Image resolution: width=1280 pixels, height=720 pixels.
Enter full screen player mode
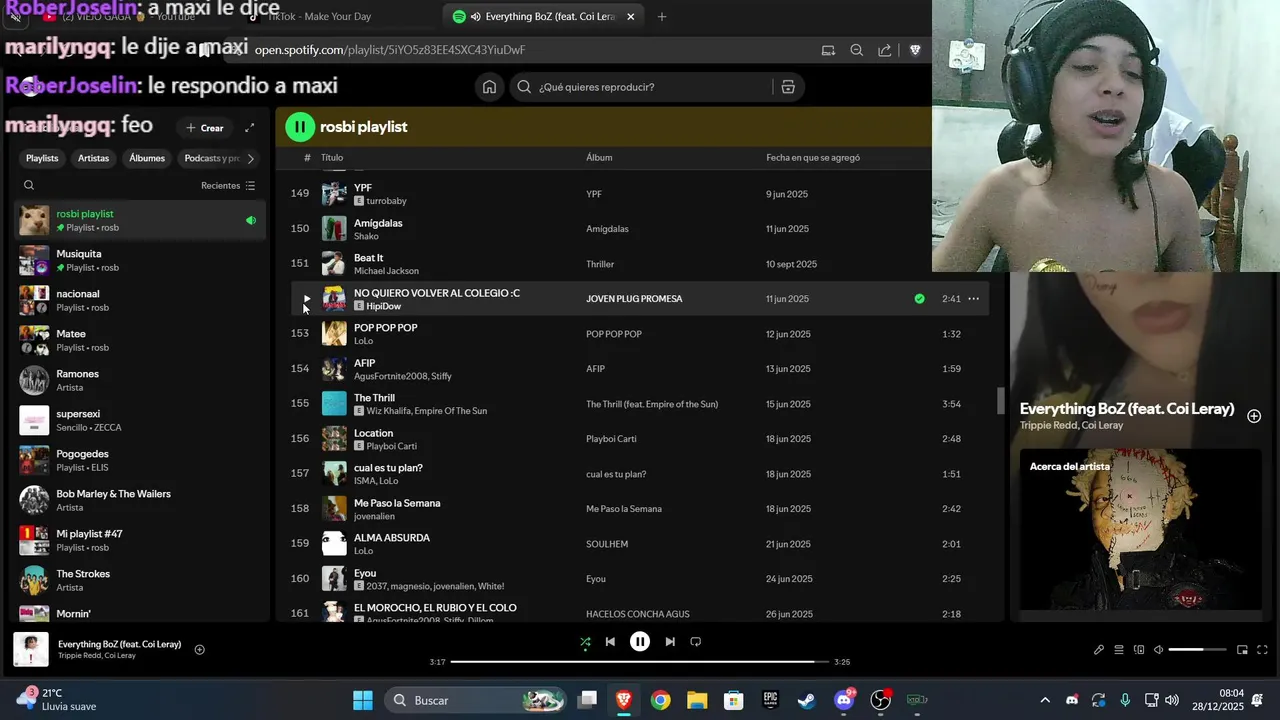[1262, 650]
